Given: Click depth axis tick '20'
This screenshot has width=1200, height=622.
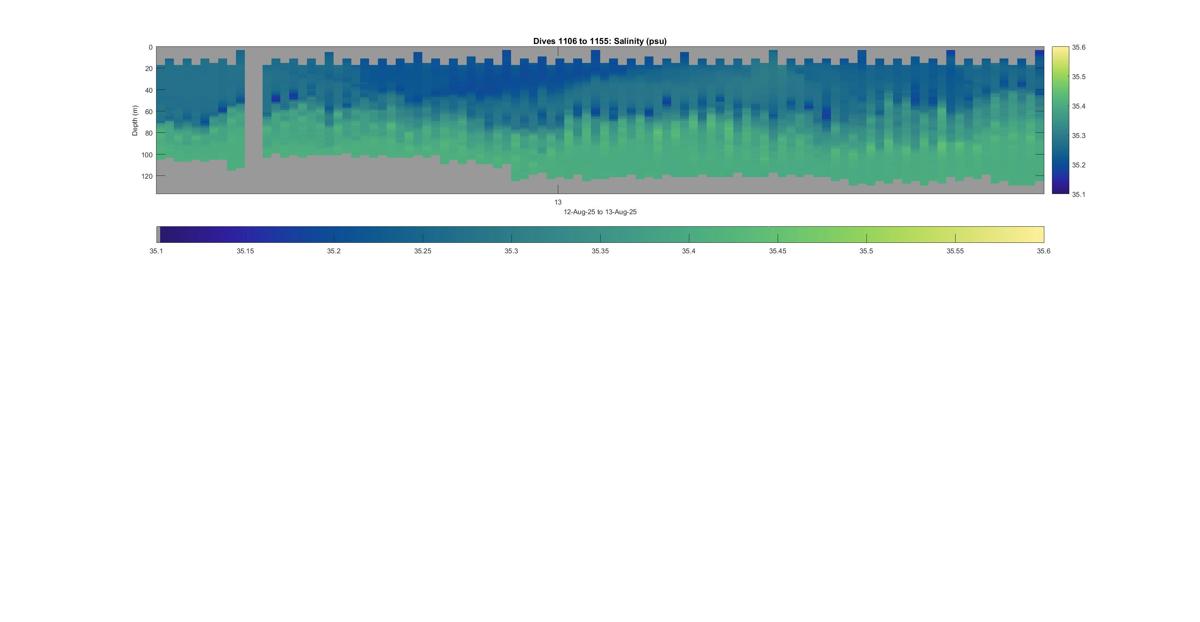Looking at the screenshot, I should 148,69.
